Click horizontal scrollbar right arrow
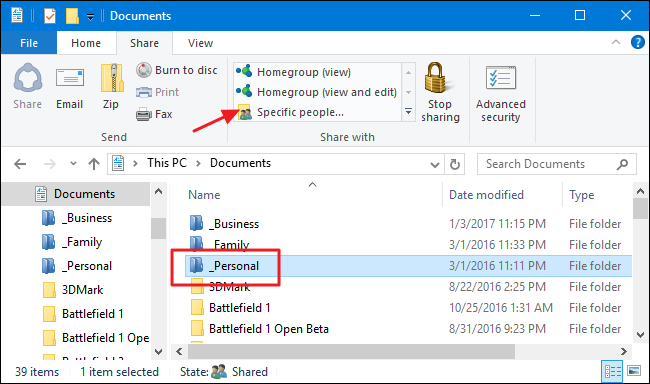Image resolution: width=650 pixels, height=384 pixels. [x=623, y=352]
